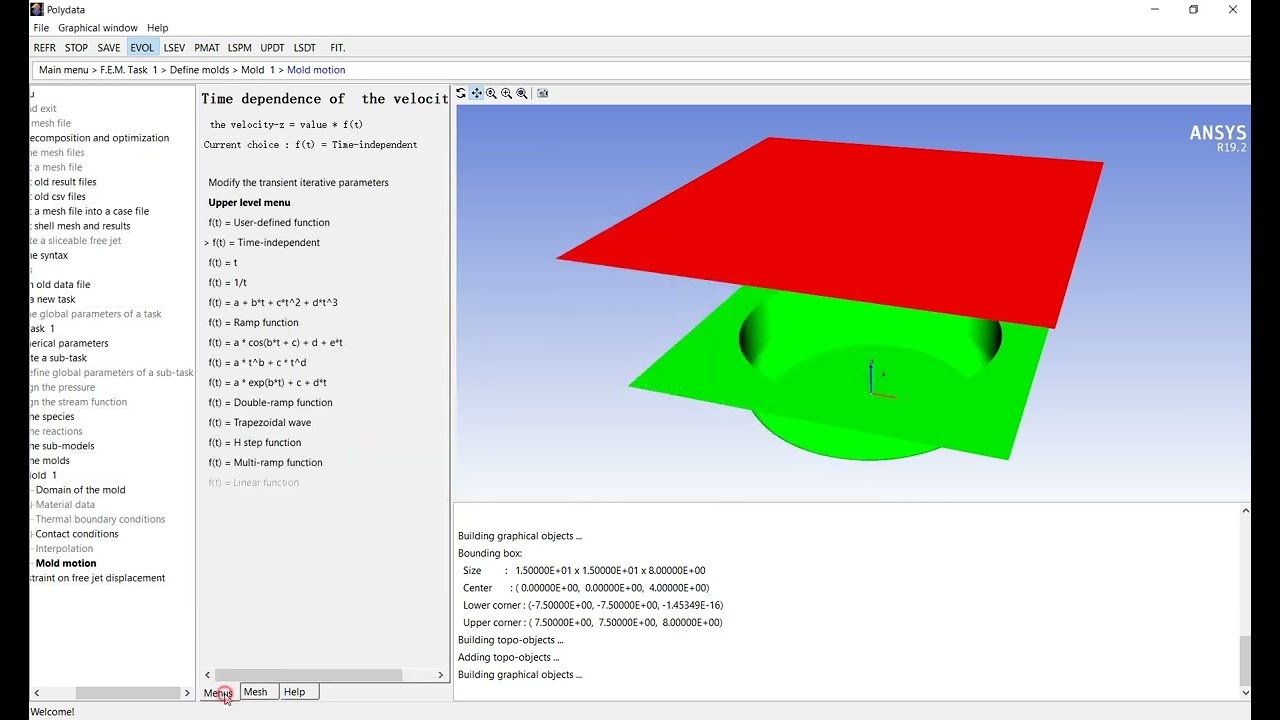
Task: Select Domain of the mold tree item
Action: coord(80,490)
